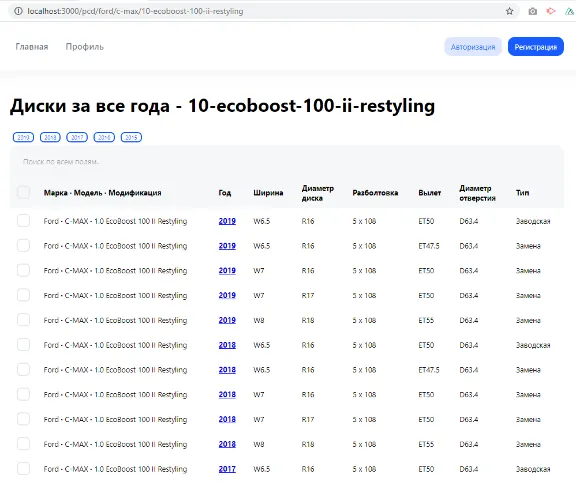Select the 2015 year chip

(131, 137)
